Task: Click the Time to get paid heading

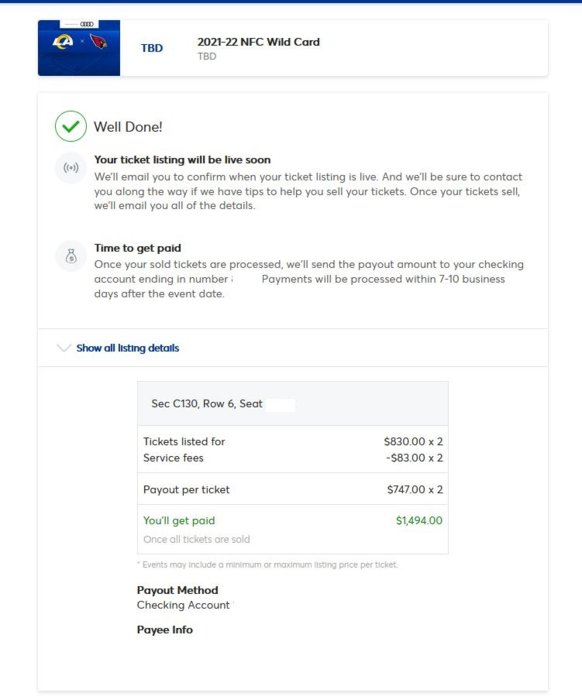Action: pyautogui.click(x=137, y=248)
